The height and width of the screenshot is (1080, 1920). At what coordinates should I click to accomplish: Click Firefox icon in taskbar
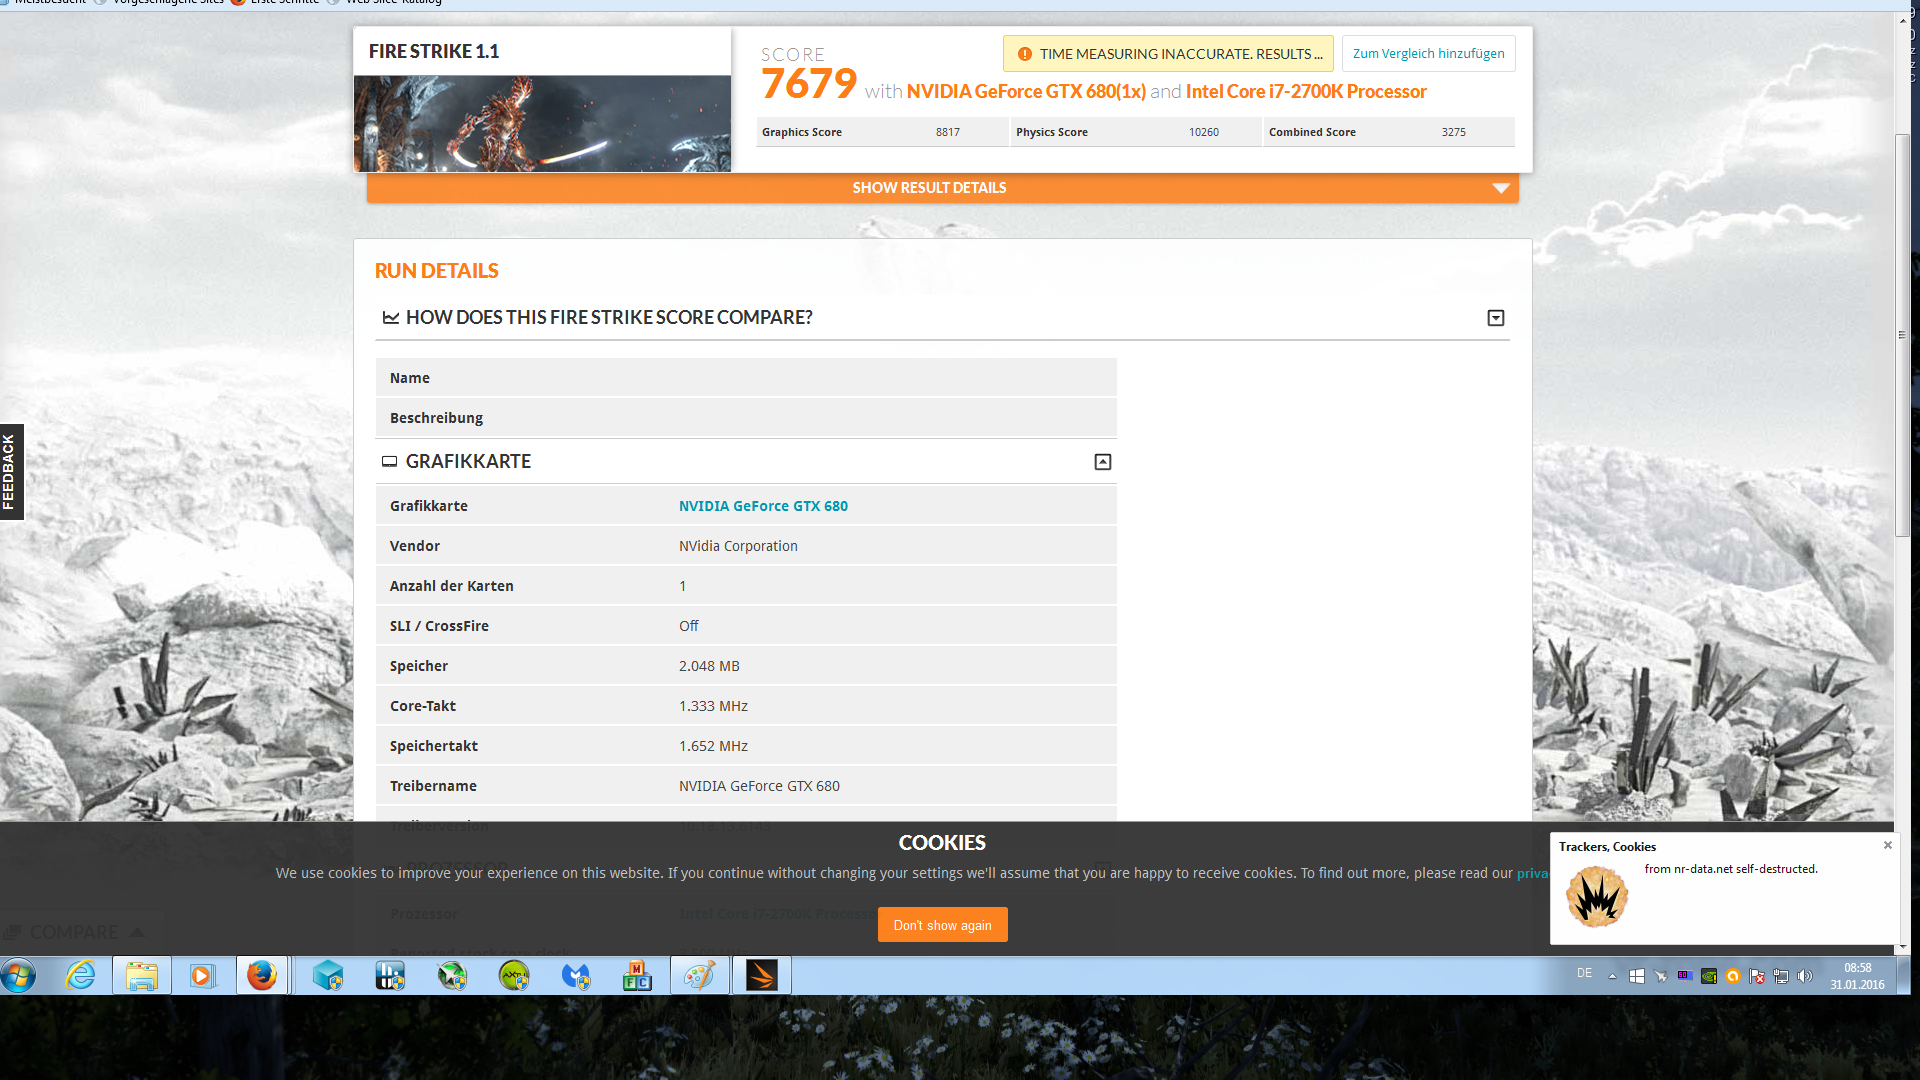click(262, 975)
